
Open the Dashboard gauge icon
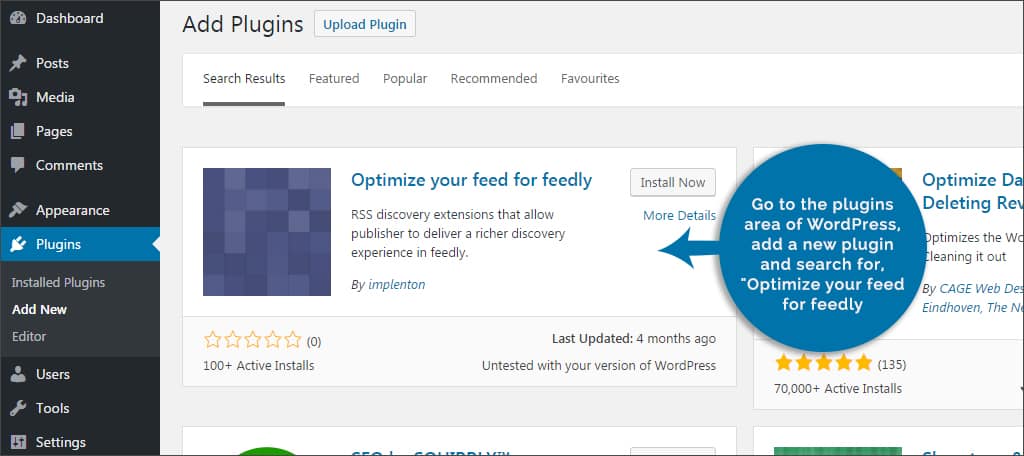coord(18,18)
